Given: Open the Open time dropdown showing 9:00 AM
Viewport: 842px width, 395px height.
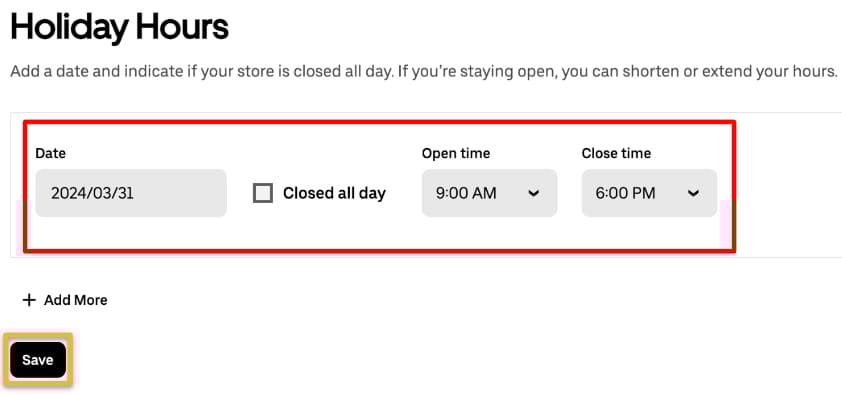Looking at the screenshot, I should coord(489,193).
